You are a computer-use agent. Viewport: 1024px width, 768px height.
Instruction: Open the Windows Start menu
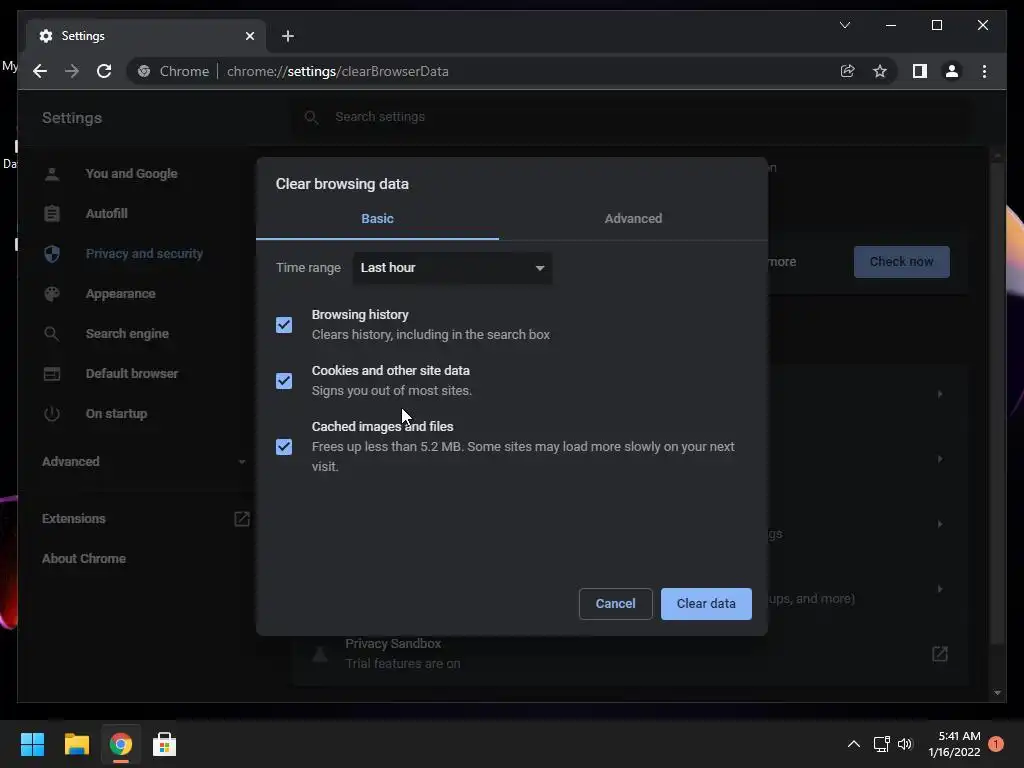click(32, 744)
